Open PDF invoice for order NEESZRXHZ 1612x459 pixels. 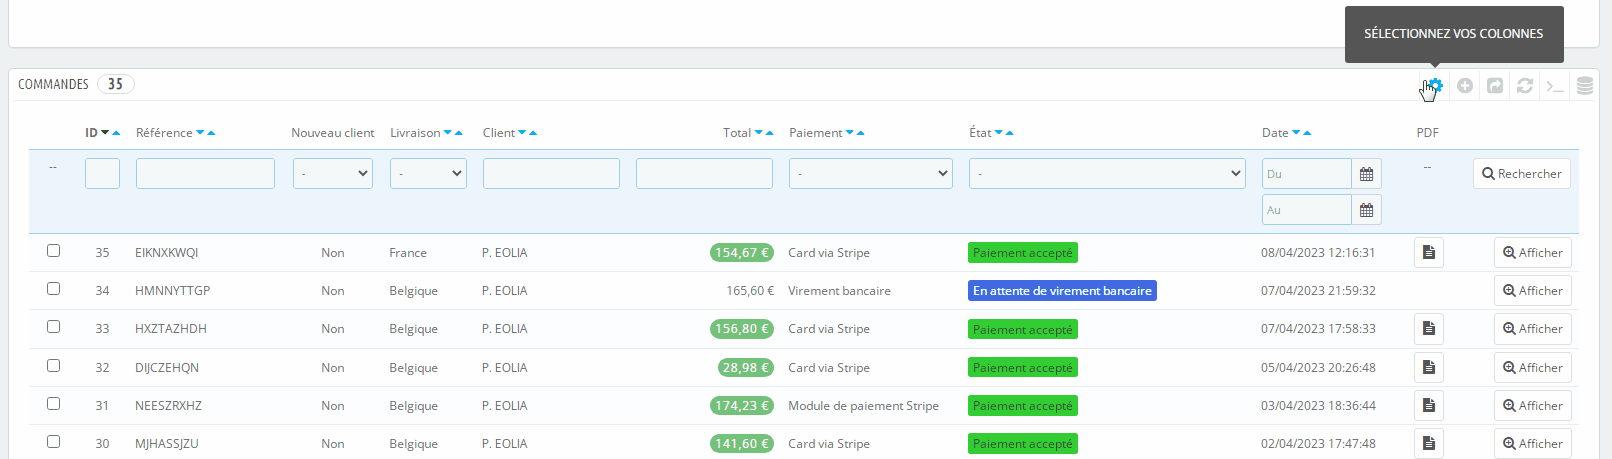point(1429,406)
